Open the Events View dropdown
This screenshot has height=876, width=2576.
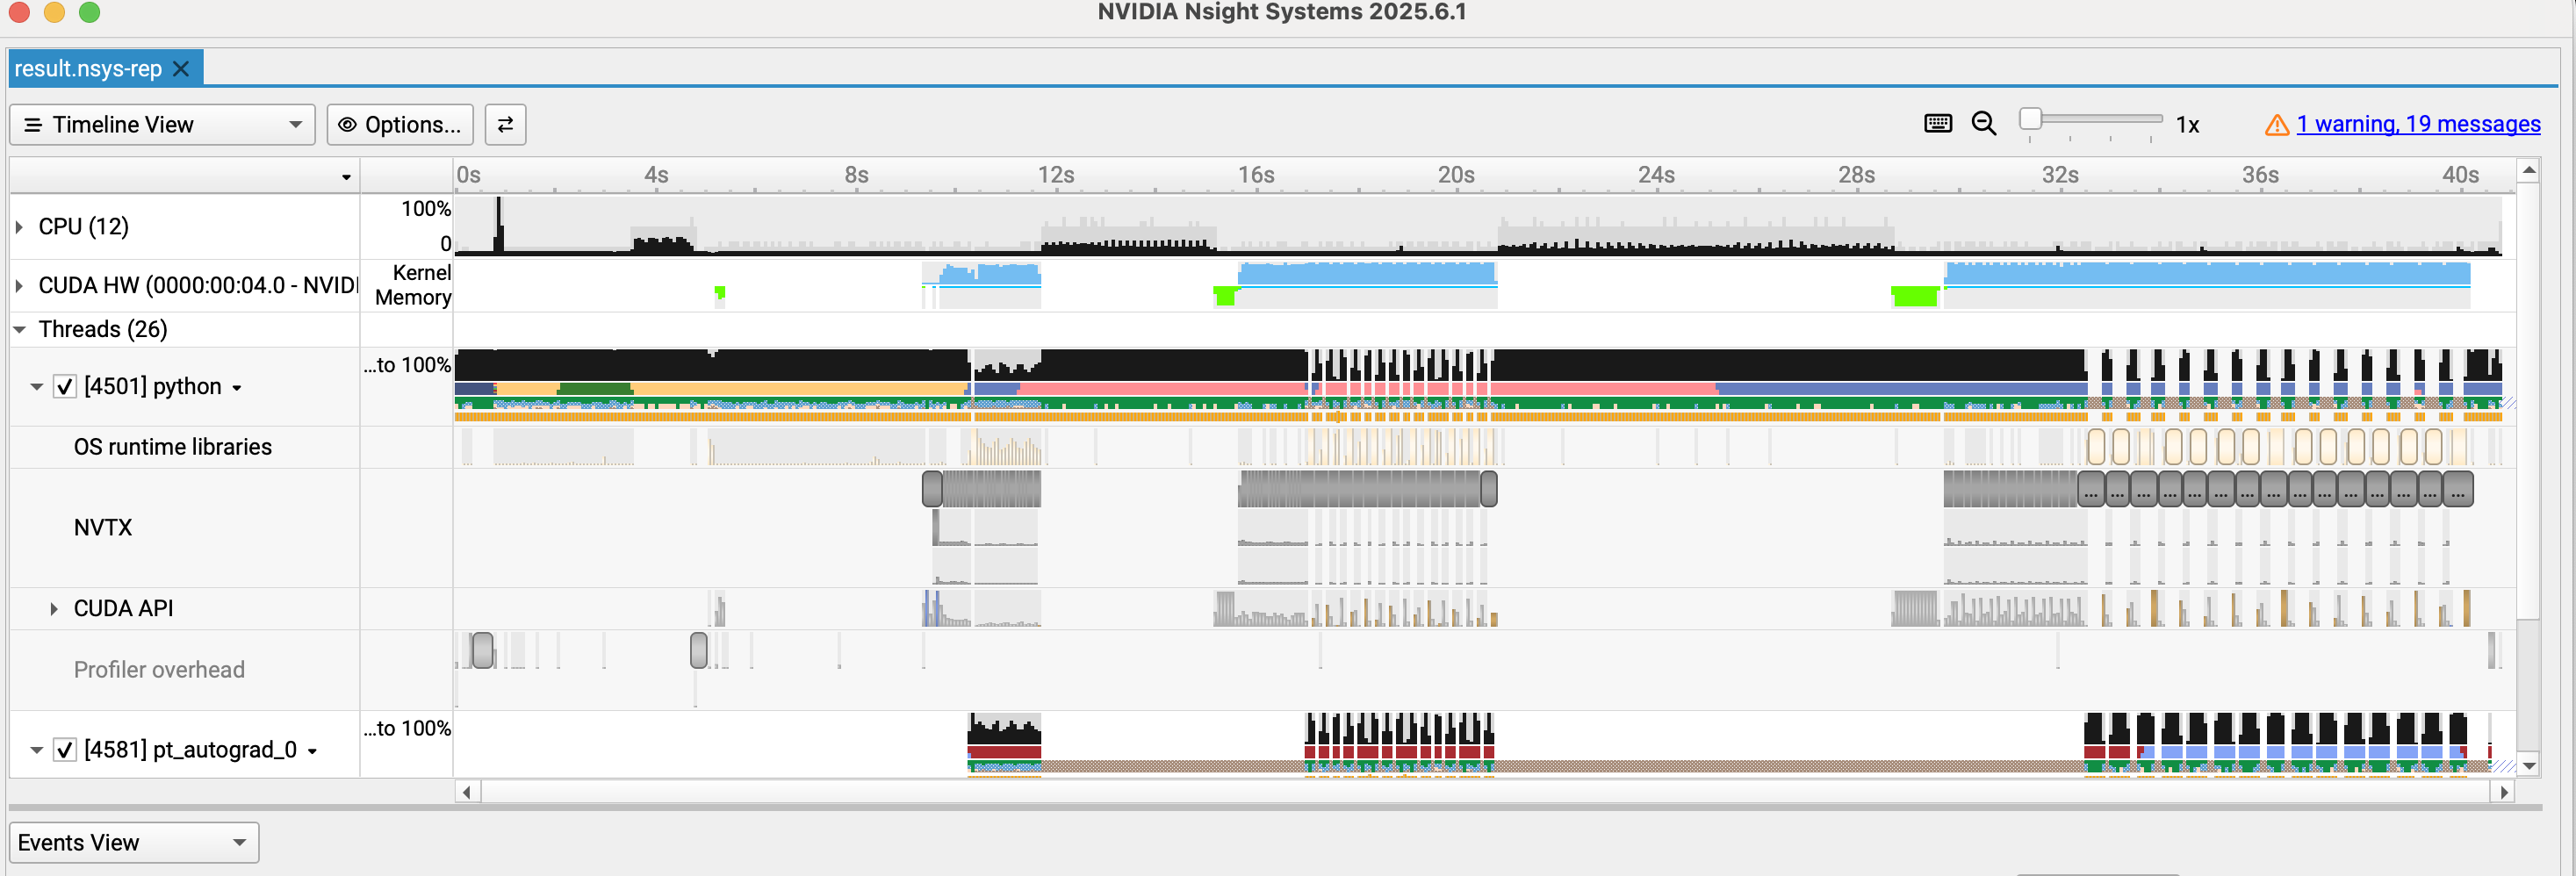click(x=133, y=842)
